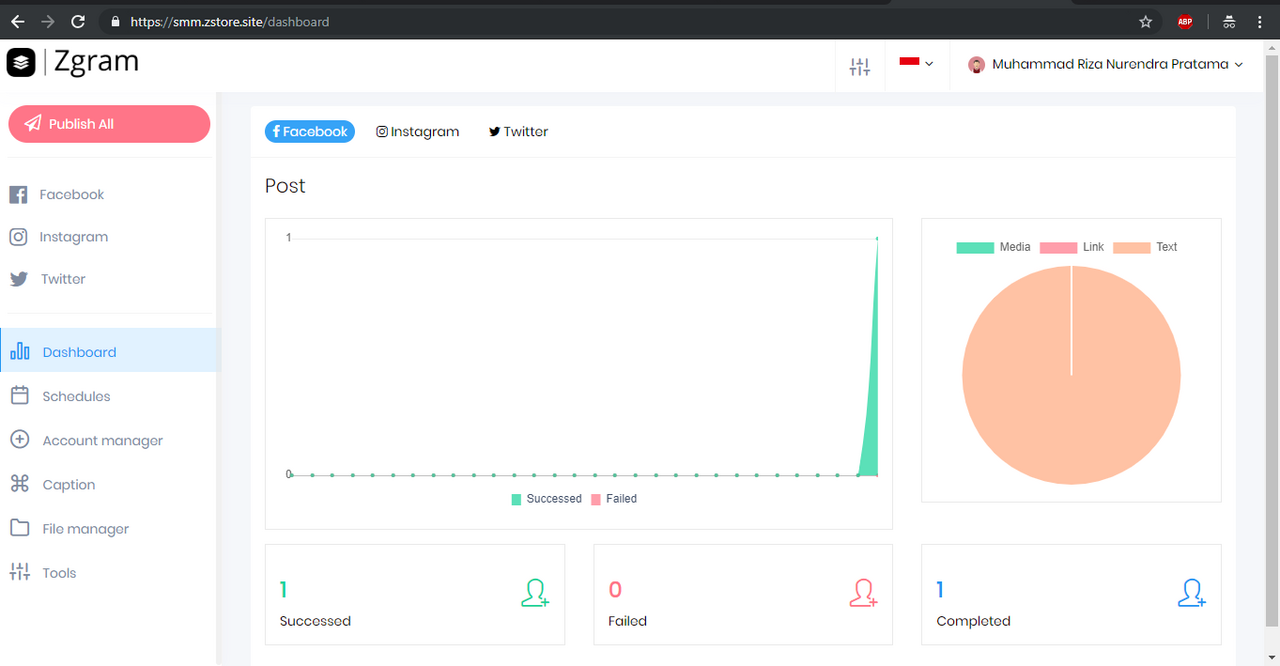Go back using browser back arrow
Image resolution: width=1280 pixels, height=666 pixels.
pos(17,21)
